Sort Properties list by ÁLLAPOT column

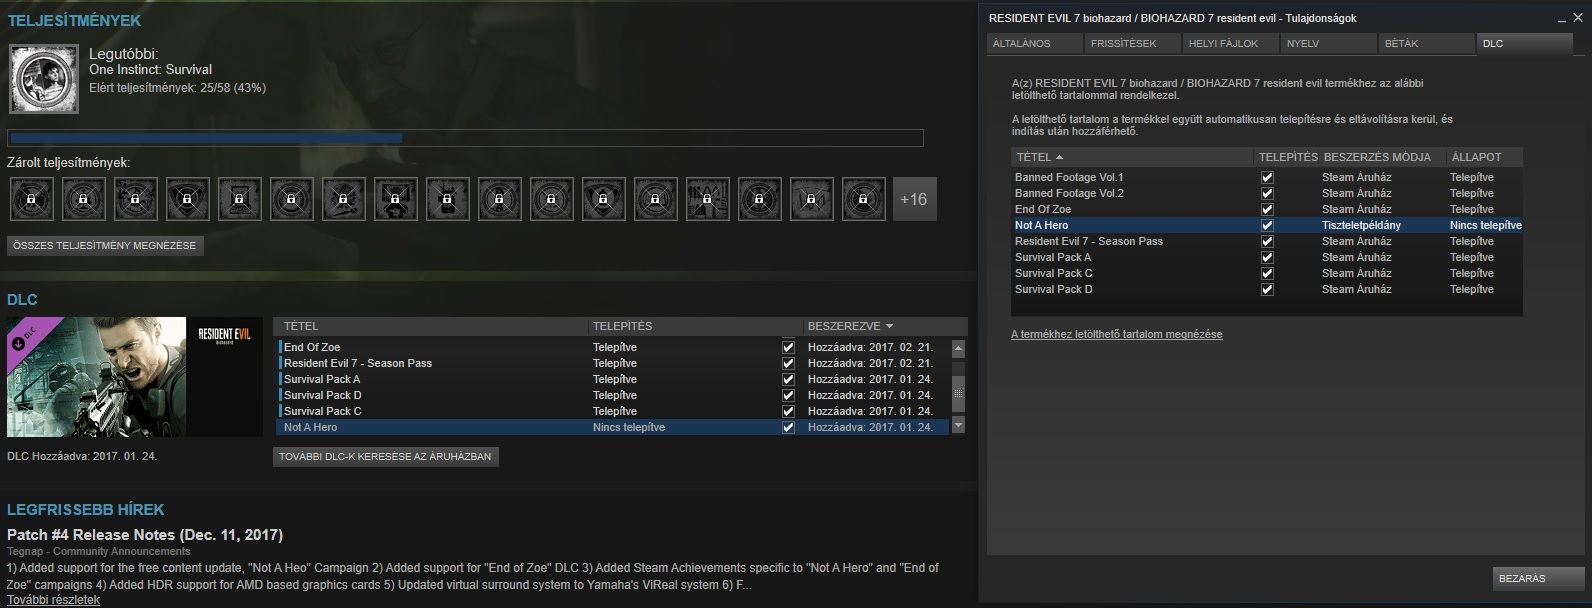click(1484, 157)
